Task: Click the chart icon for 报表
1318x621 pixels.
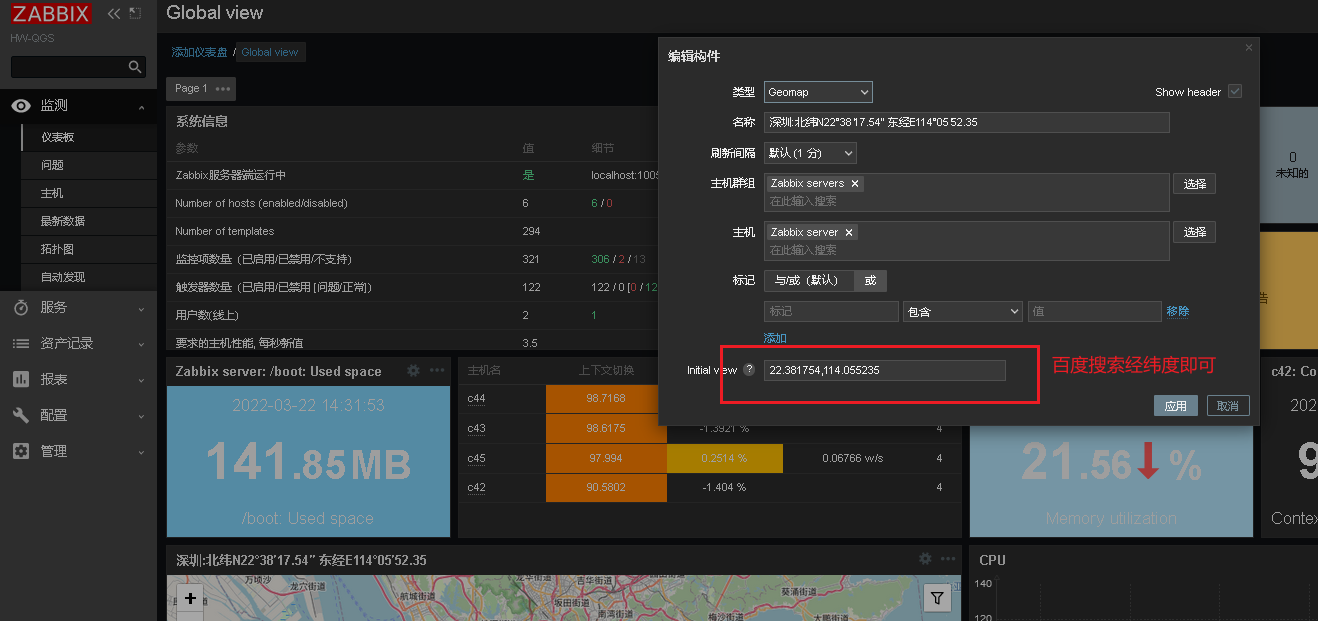Action: 21,379
